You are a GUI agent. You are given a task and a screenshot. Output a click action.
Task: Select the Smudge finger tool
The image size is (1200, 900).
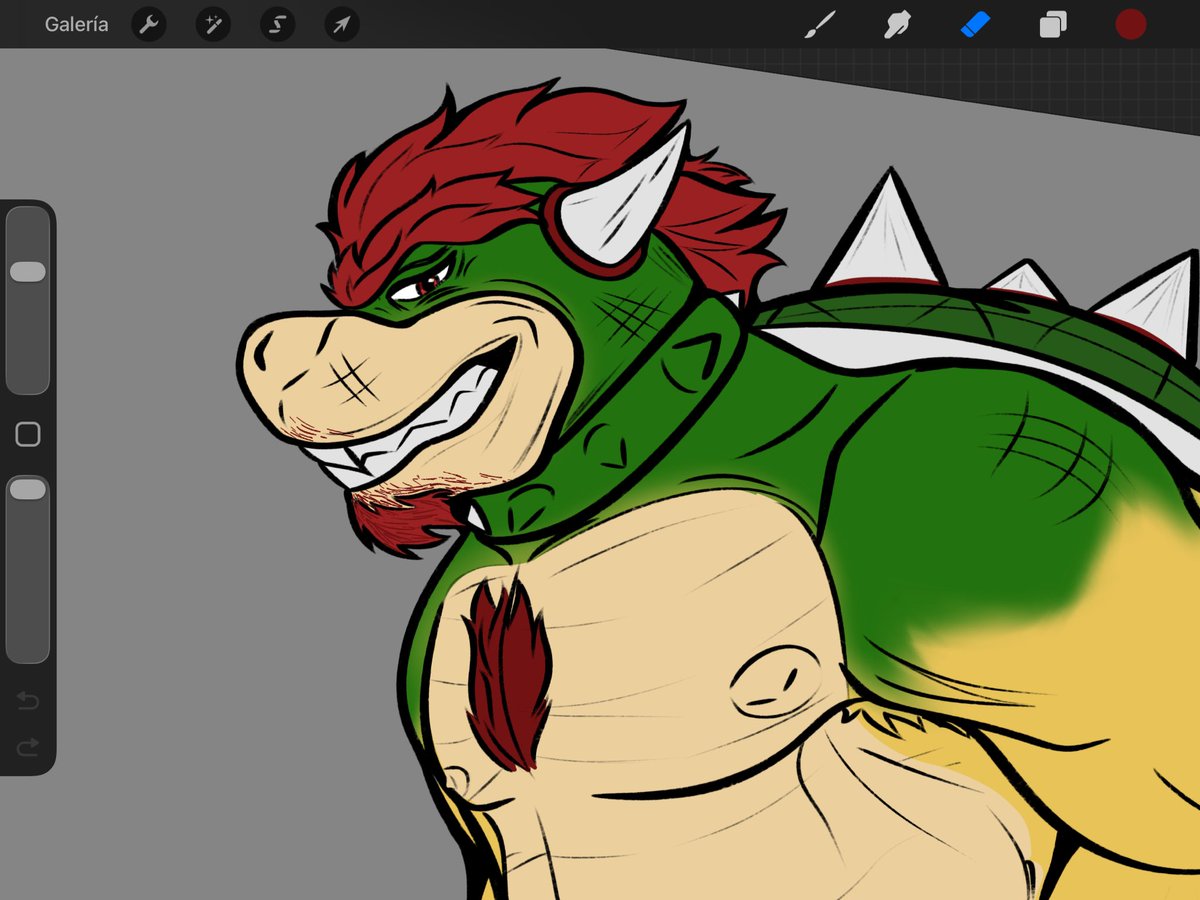(x=897, y=25)
